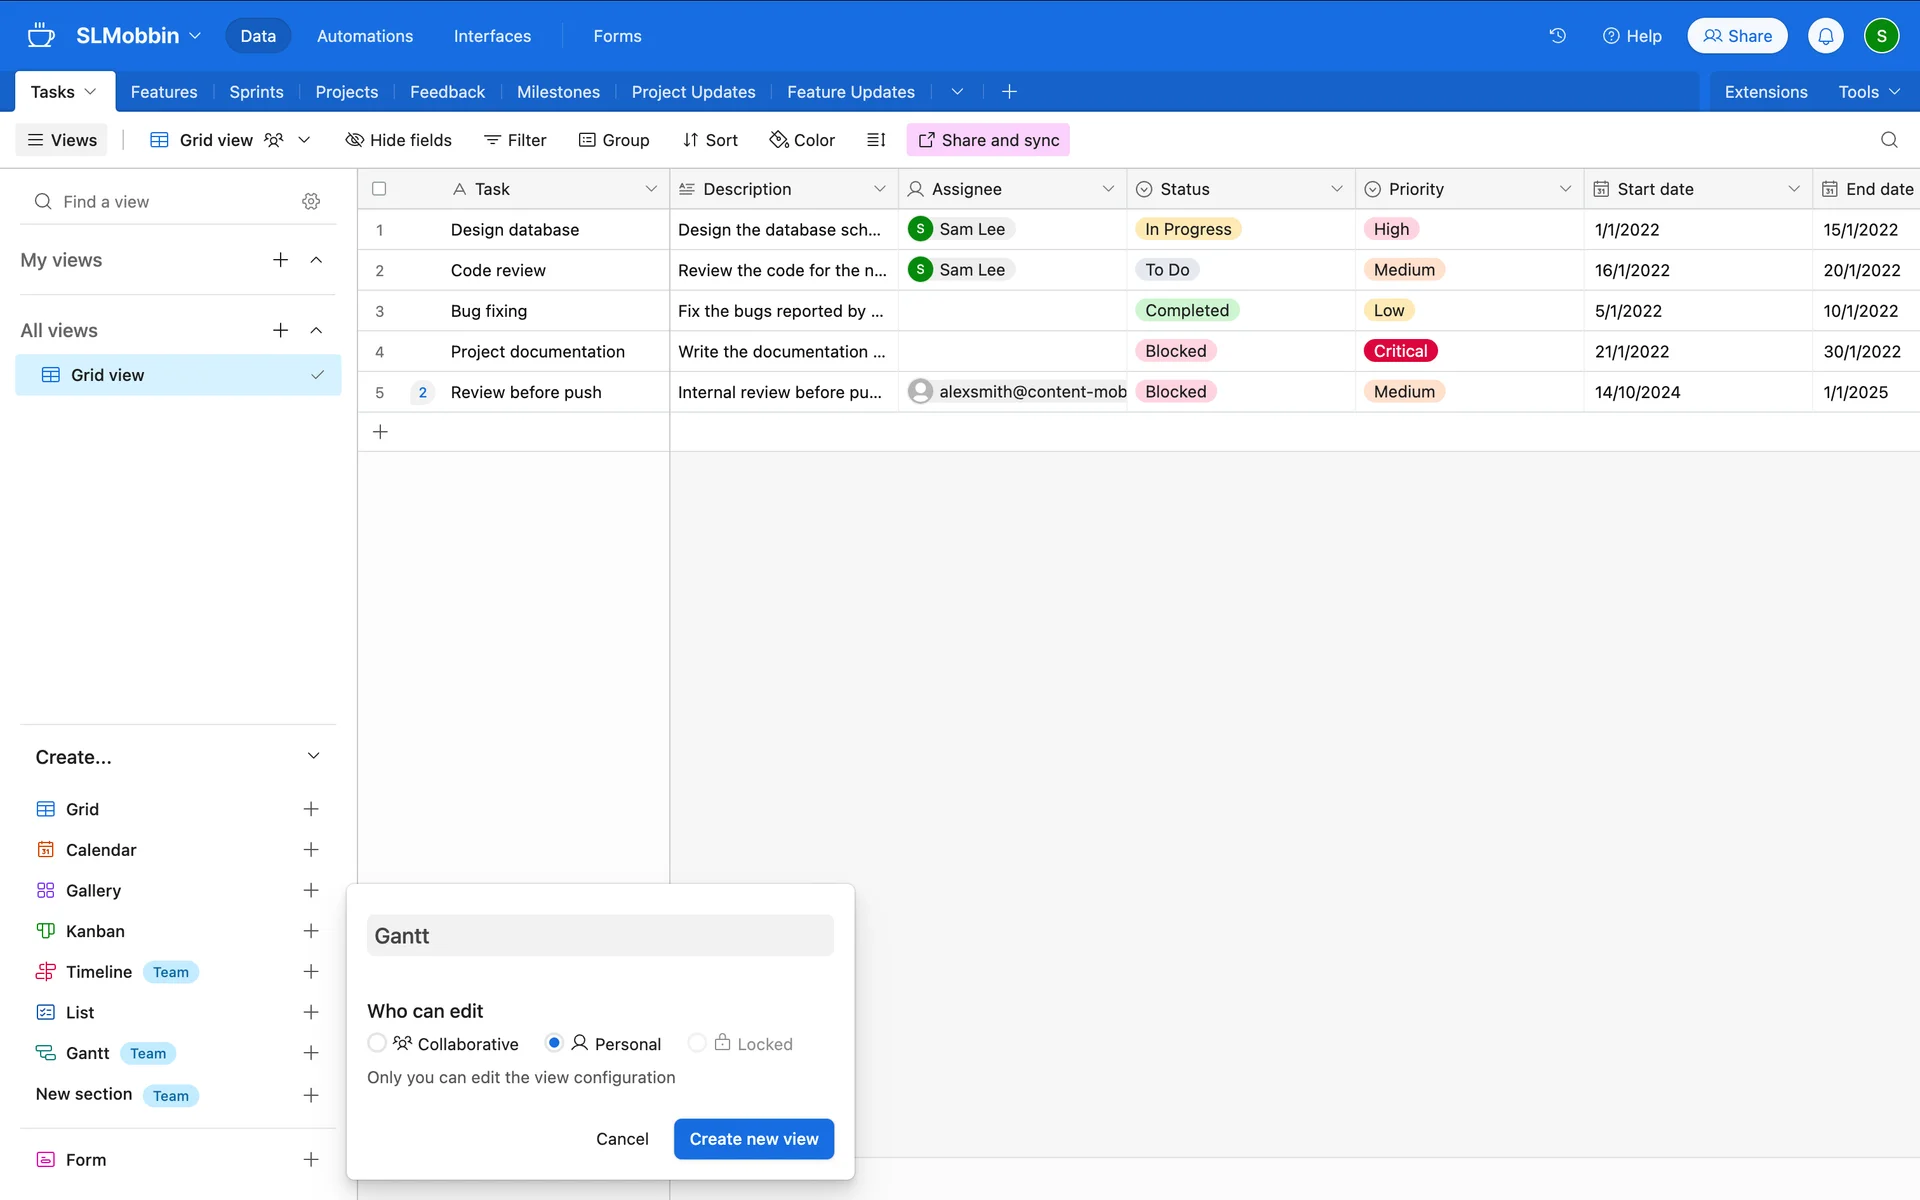Open view settings gear icon

(311, 202)
